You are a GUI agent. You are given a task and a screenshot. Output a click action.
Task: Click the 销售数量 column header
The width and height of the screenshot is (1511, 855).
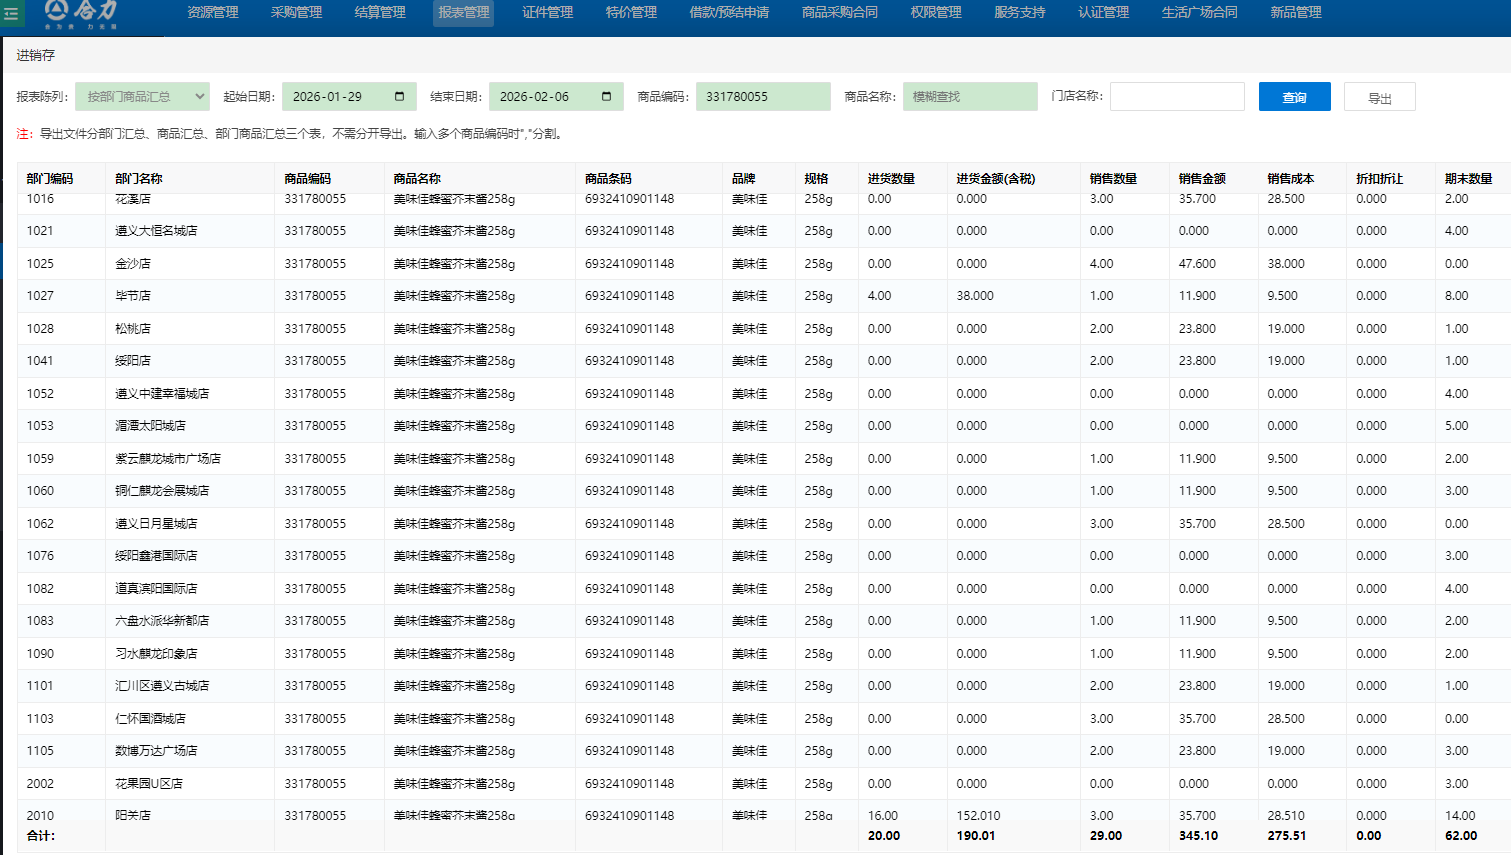(x=1113, y=179)
